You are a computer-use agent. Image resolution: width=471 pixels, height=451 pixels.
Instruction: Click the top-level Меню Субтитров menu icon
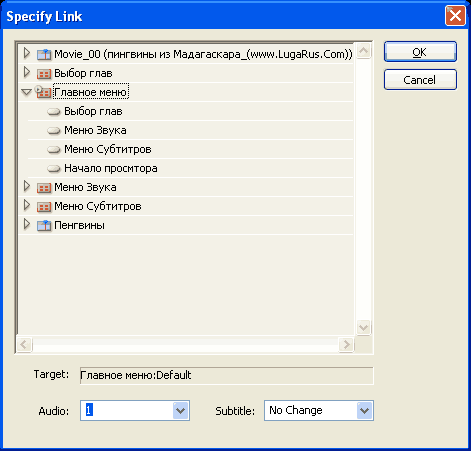44,207
